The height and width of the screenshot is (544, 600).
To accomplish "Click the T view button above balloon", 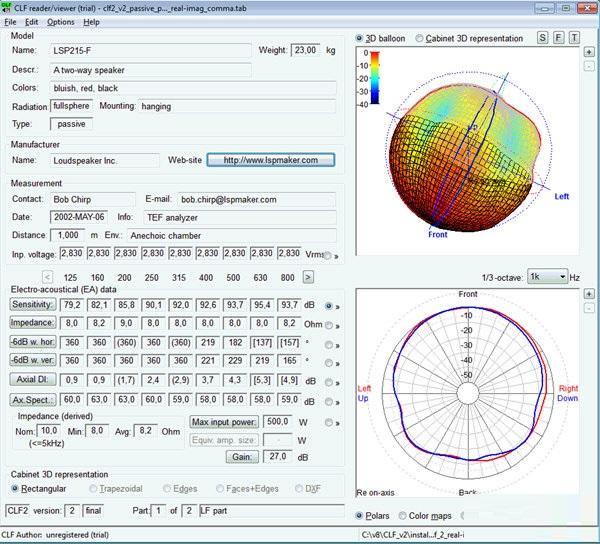I will pyautogui.click(x=574, y=38).
